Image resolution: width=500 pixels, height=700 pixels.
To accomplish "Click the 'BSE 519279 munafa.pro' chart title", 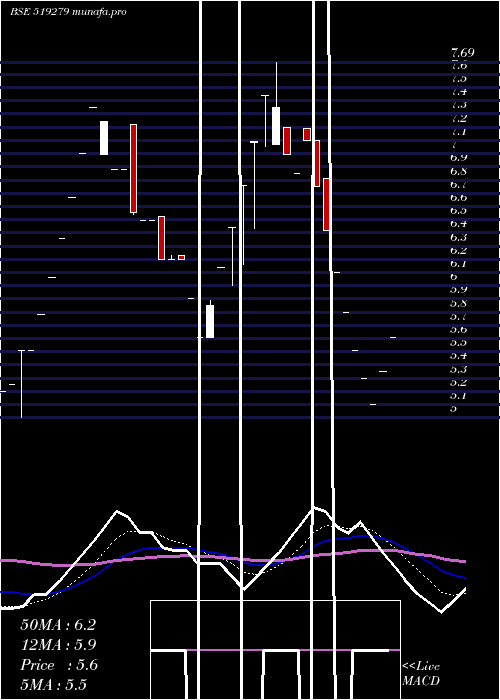I will [x=68, y=12].
